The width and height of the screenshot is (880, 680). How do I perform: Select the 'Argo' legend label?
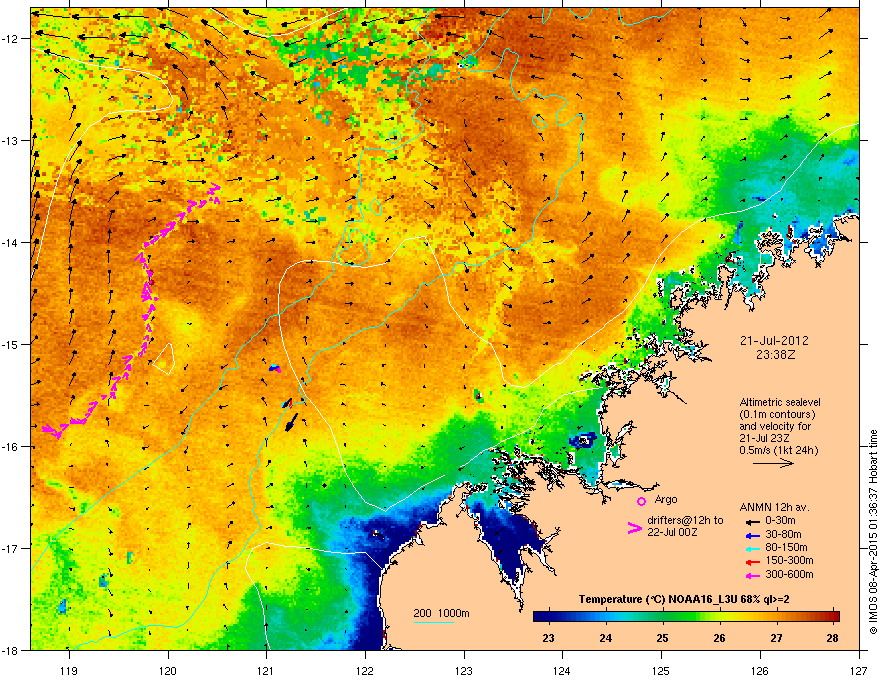coord(666,499)
